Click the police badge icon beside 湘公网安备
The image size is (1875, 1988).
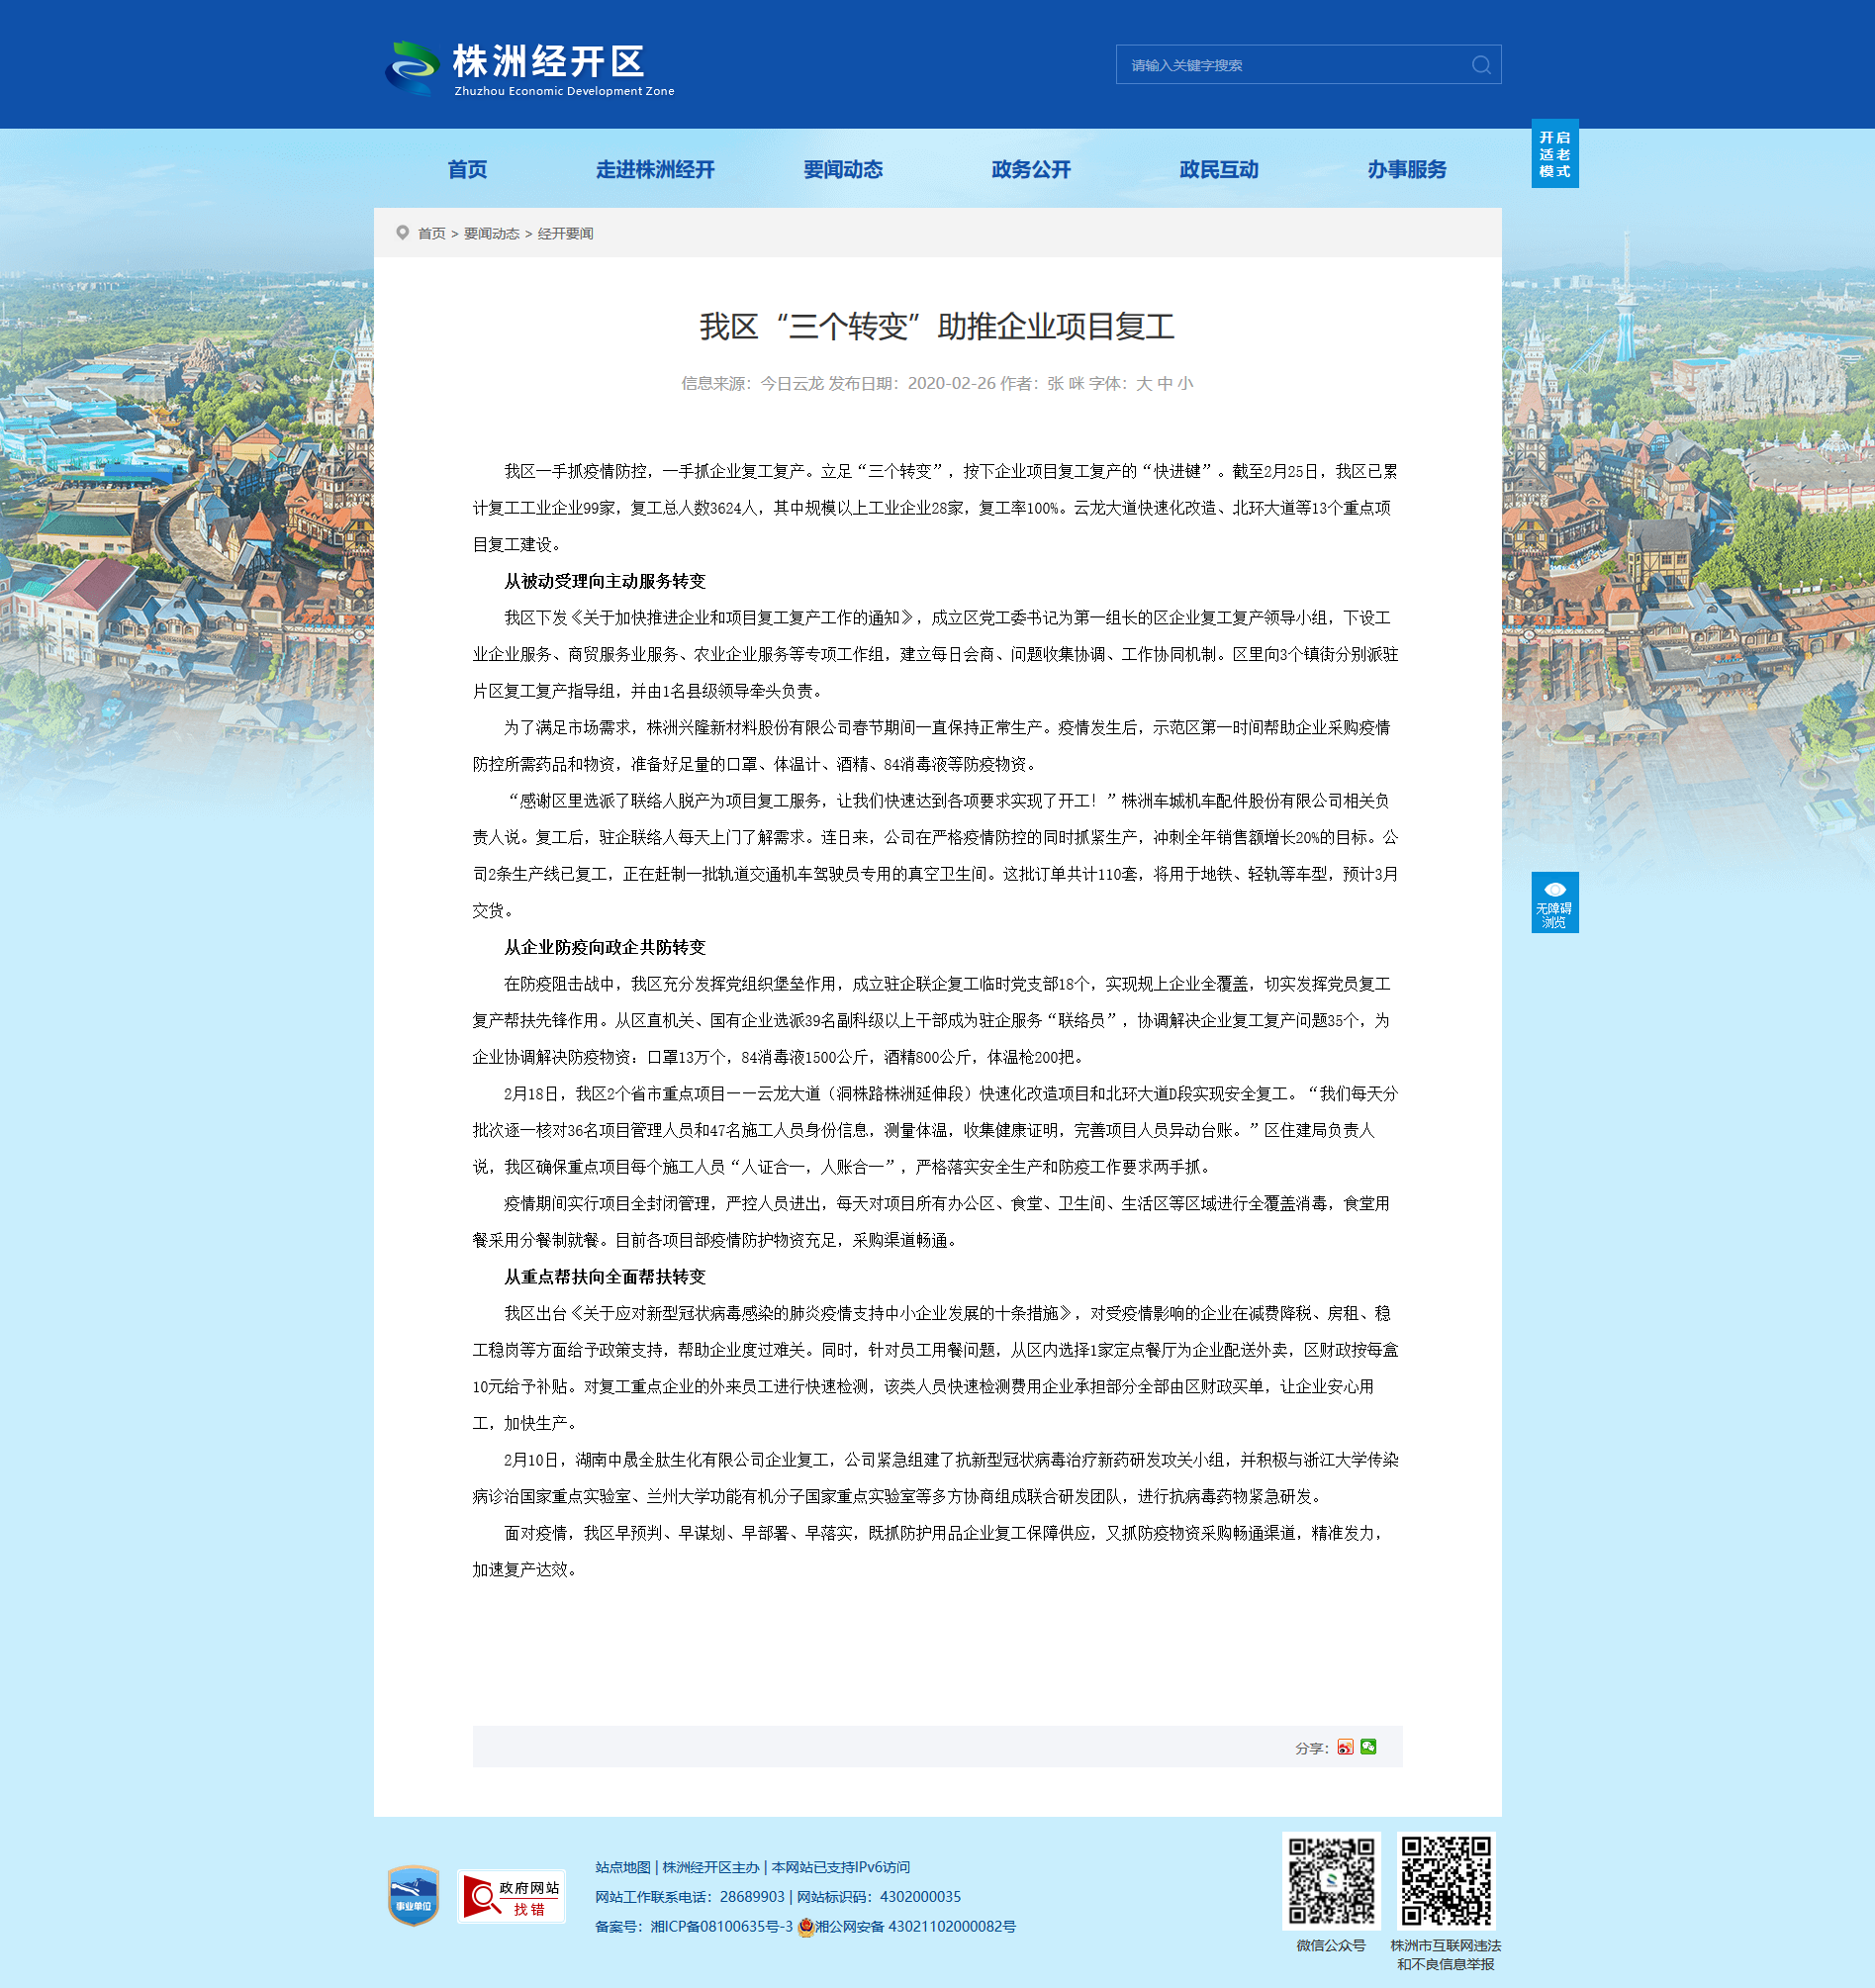click(806, 1926)
